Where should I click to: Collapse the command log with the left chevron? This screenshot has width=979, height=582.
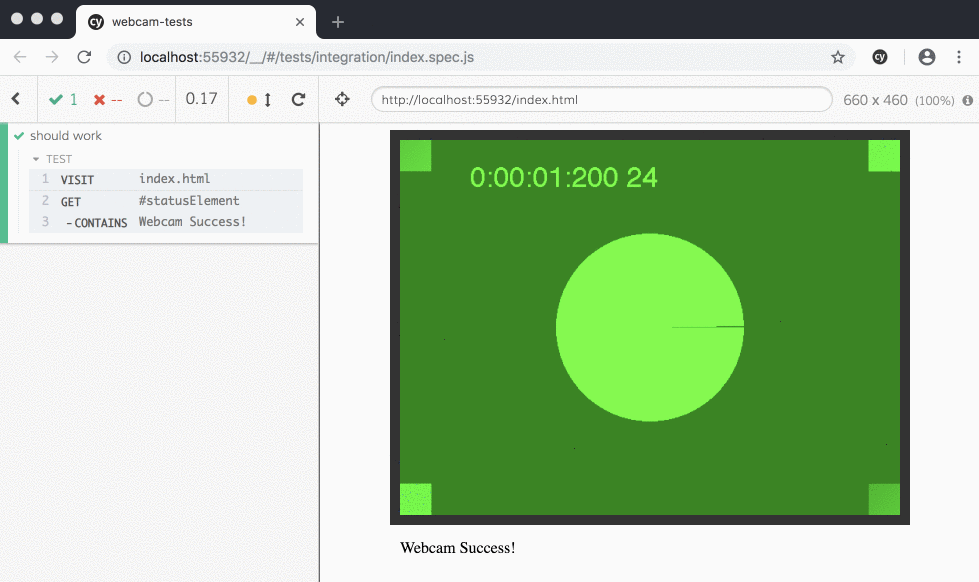coord(15,99)
